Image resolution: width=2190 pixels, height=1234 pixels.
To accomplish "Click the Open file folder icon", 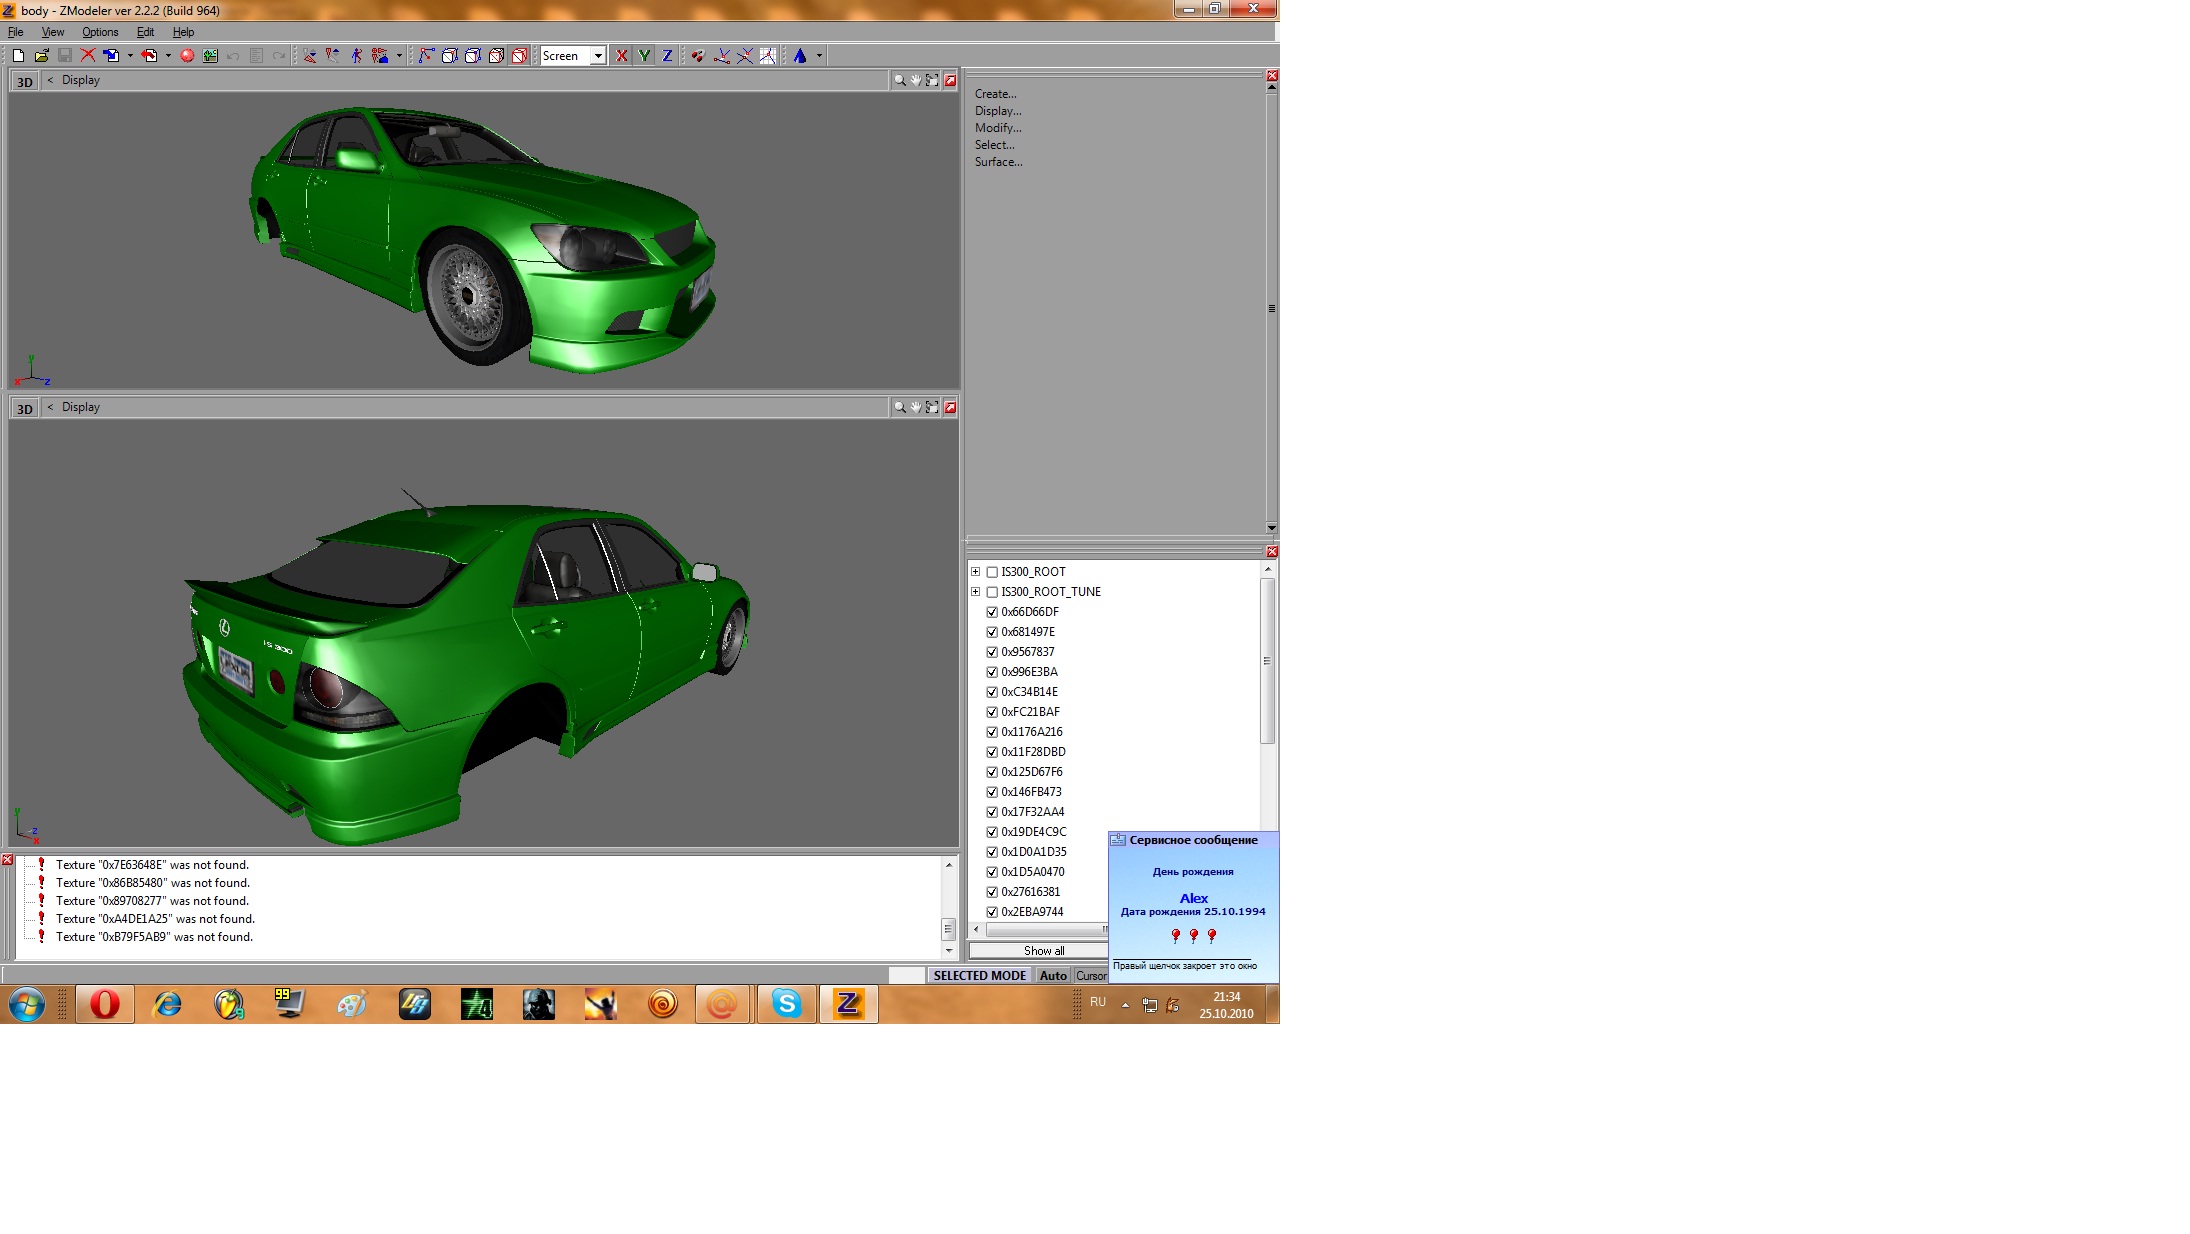I will pos(41,56).
